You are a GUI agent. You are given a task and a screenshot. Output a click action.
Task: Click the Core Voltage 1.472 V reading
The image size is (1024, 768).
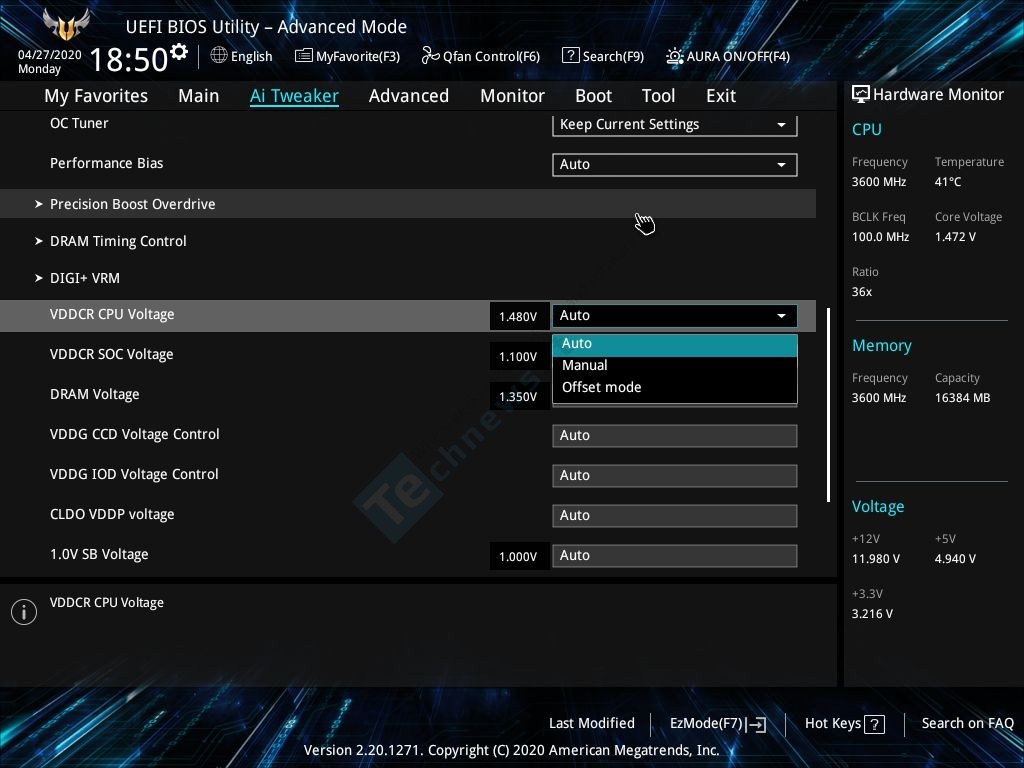955,237
